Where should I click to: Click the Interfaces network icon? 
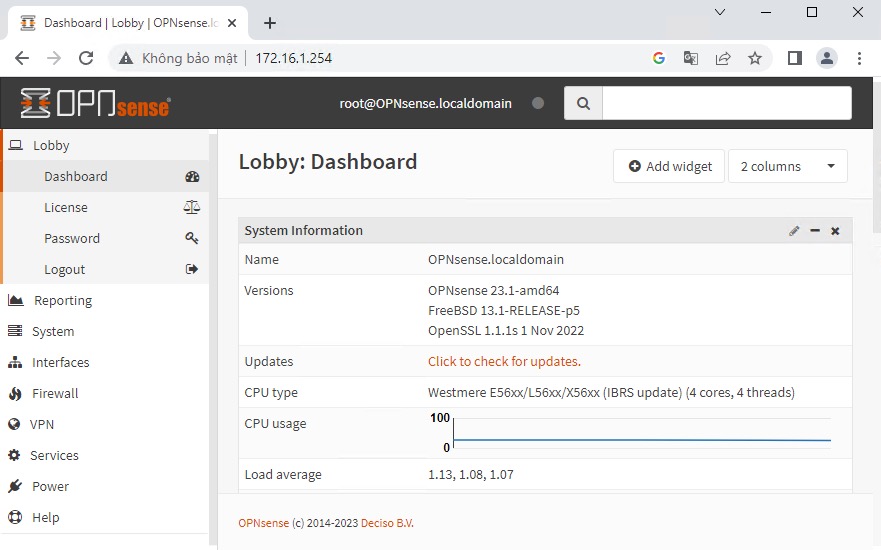[15, 362]
